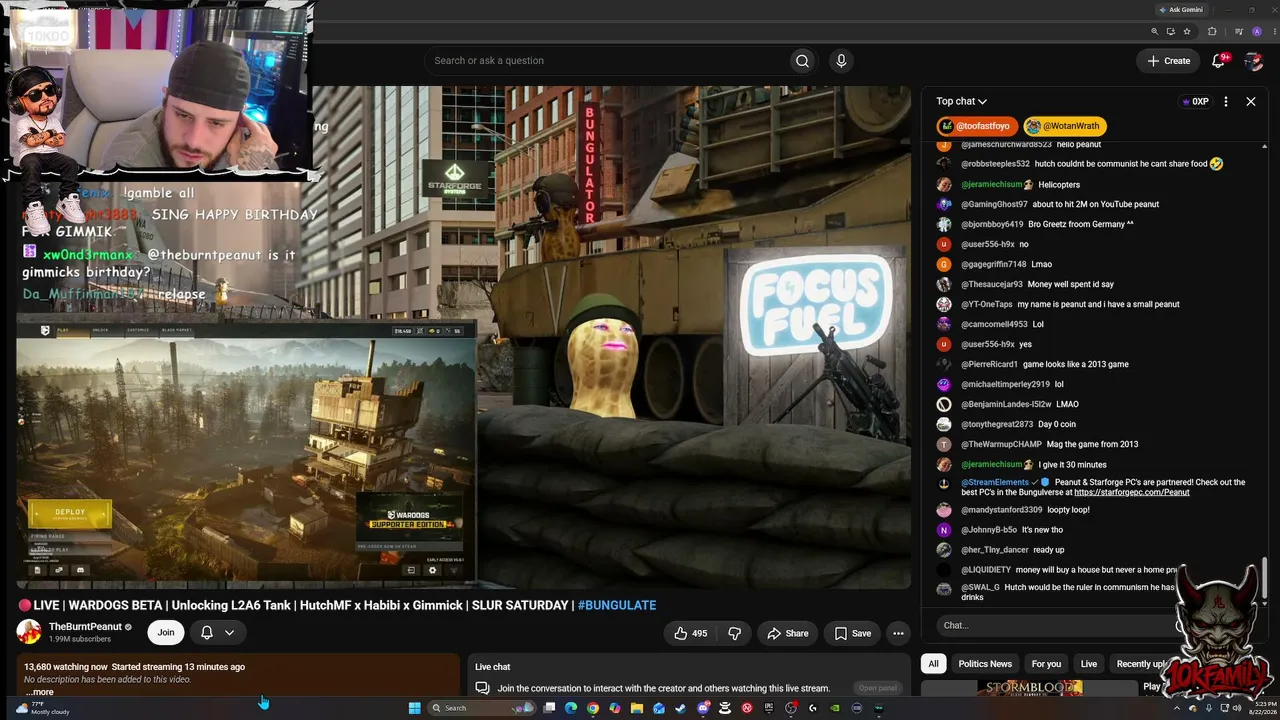Open the Windows Start menu
Viewport: 1280px width, 720px height.
pyautogui.click(x=414, y=708)
